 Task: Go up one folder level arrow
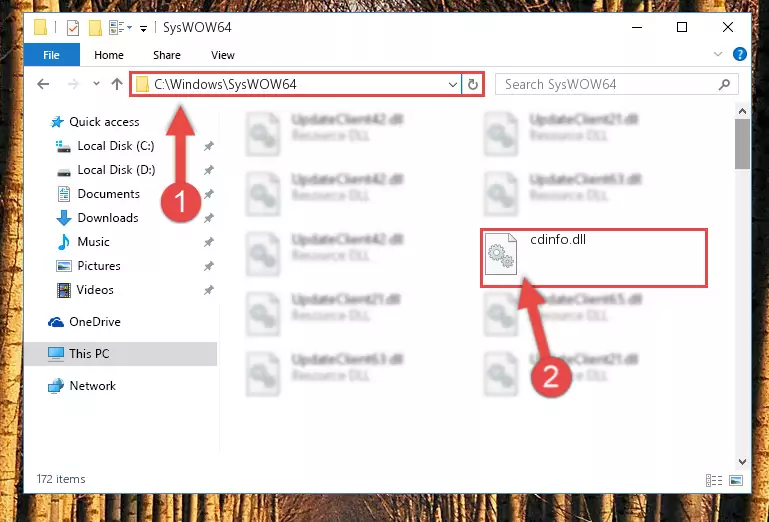(x=117, y=84)
